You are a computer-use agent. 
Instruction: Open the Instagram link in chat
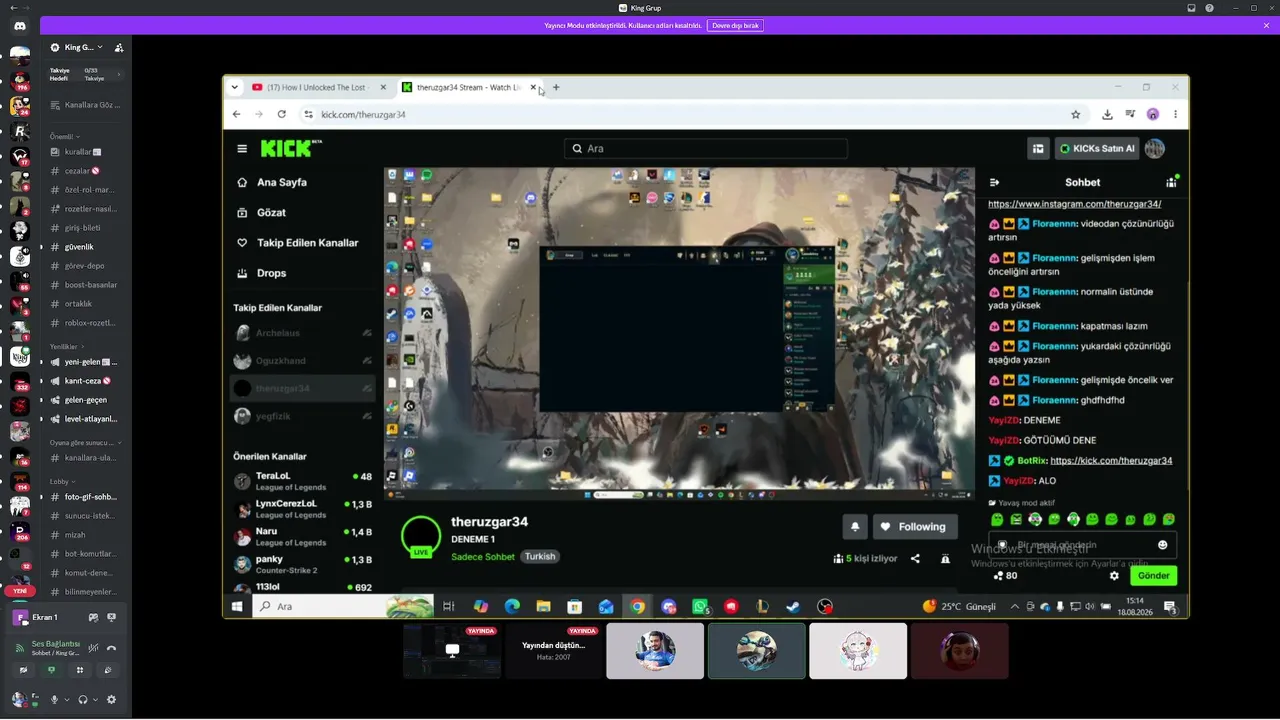tap(1075, 204)
